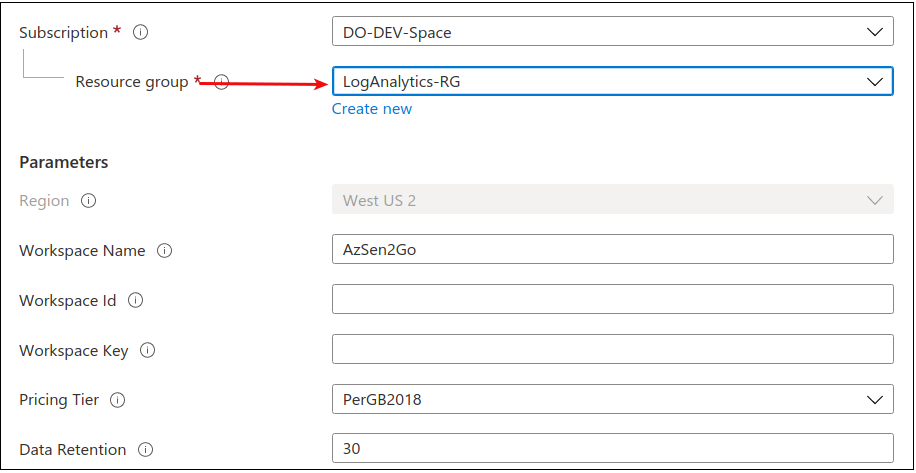Screen dimensions: 916x473
Task: Click the Subscription field label text
Action: 63,32
